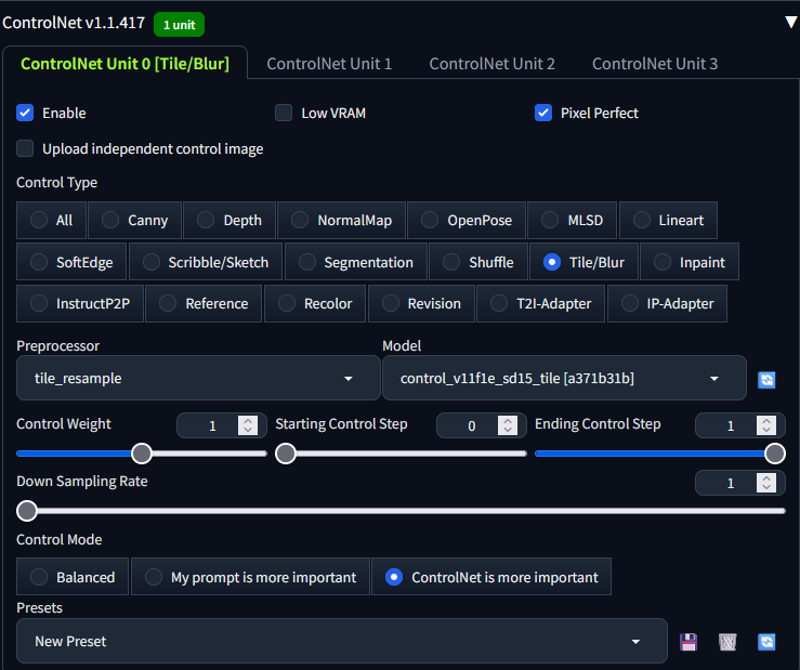
Task: Click the Ending Control Step slider handle
Action: [x=774, y=453]
